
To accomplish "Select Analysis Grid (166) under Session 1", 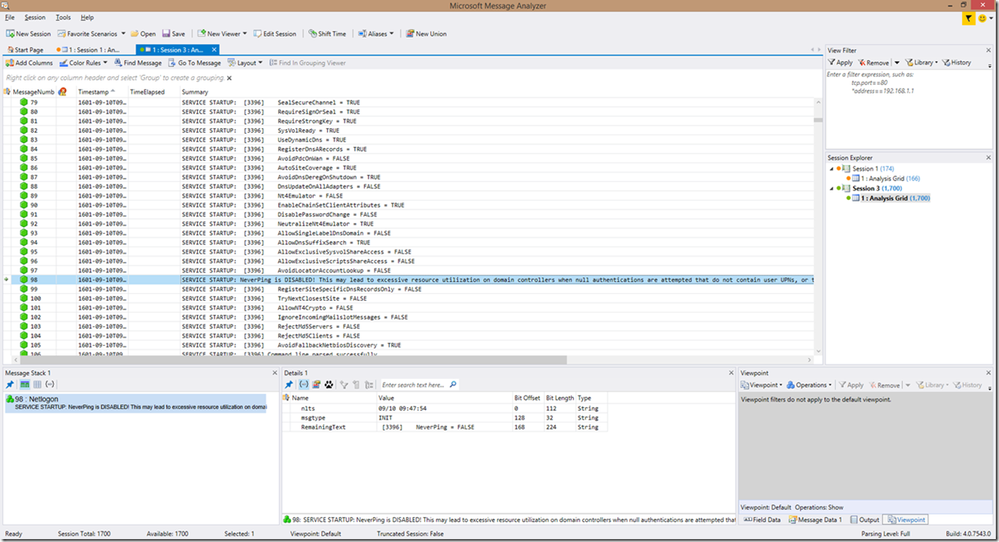I will pos(886,179).
